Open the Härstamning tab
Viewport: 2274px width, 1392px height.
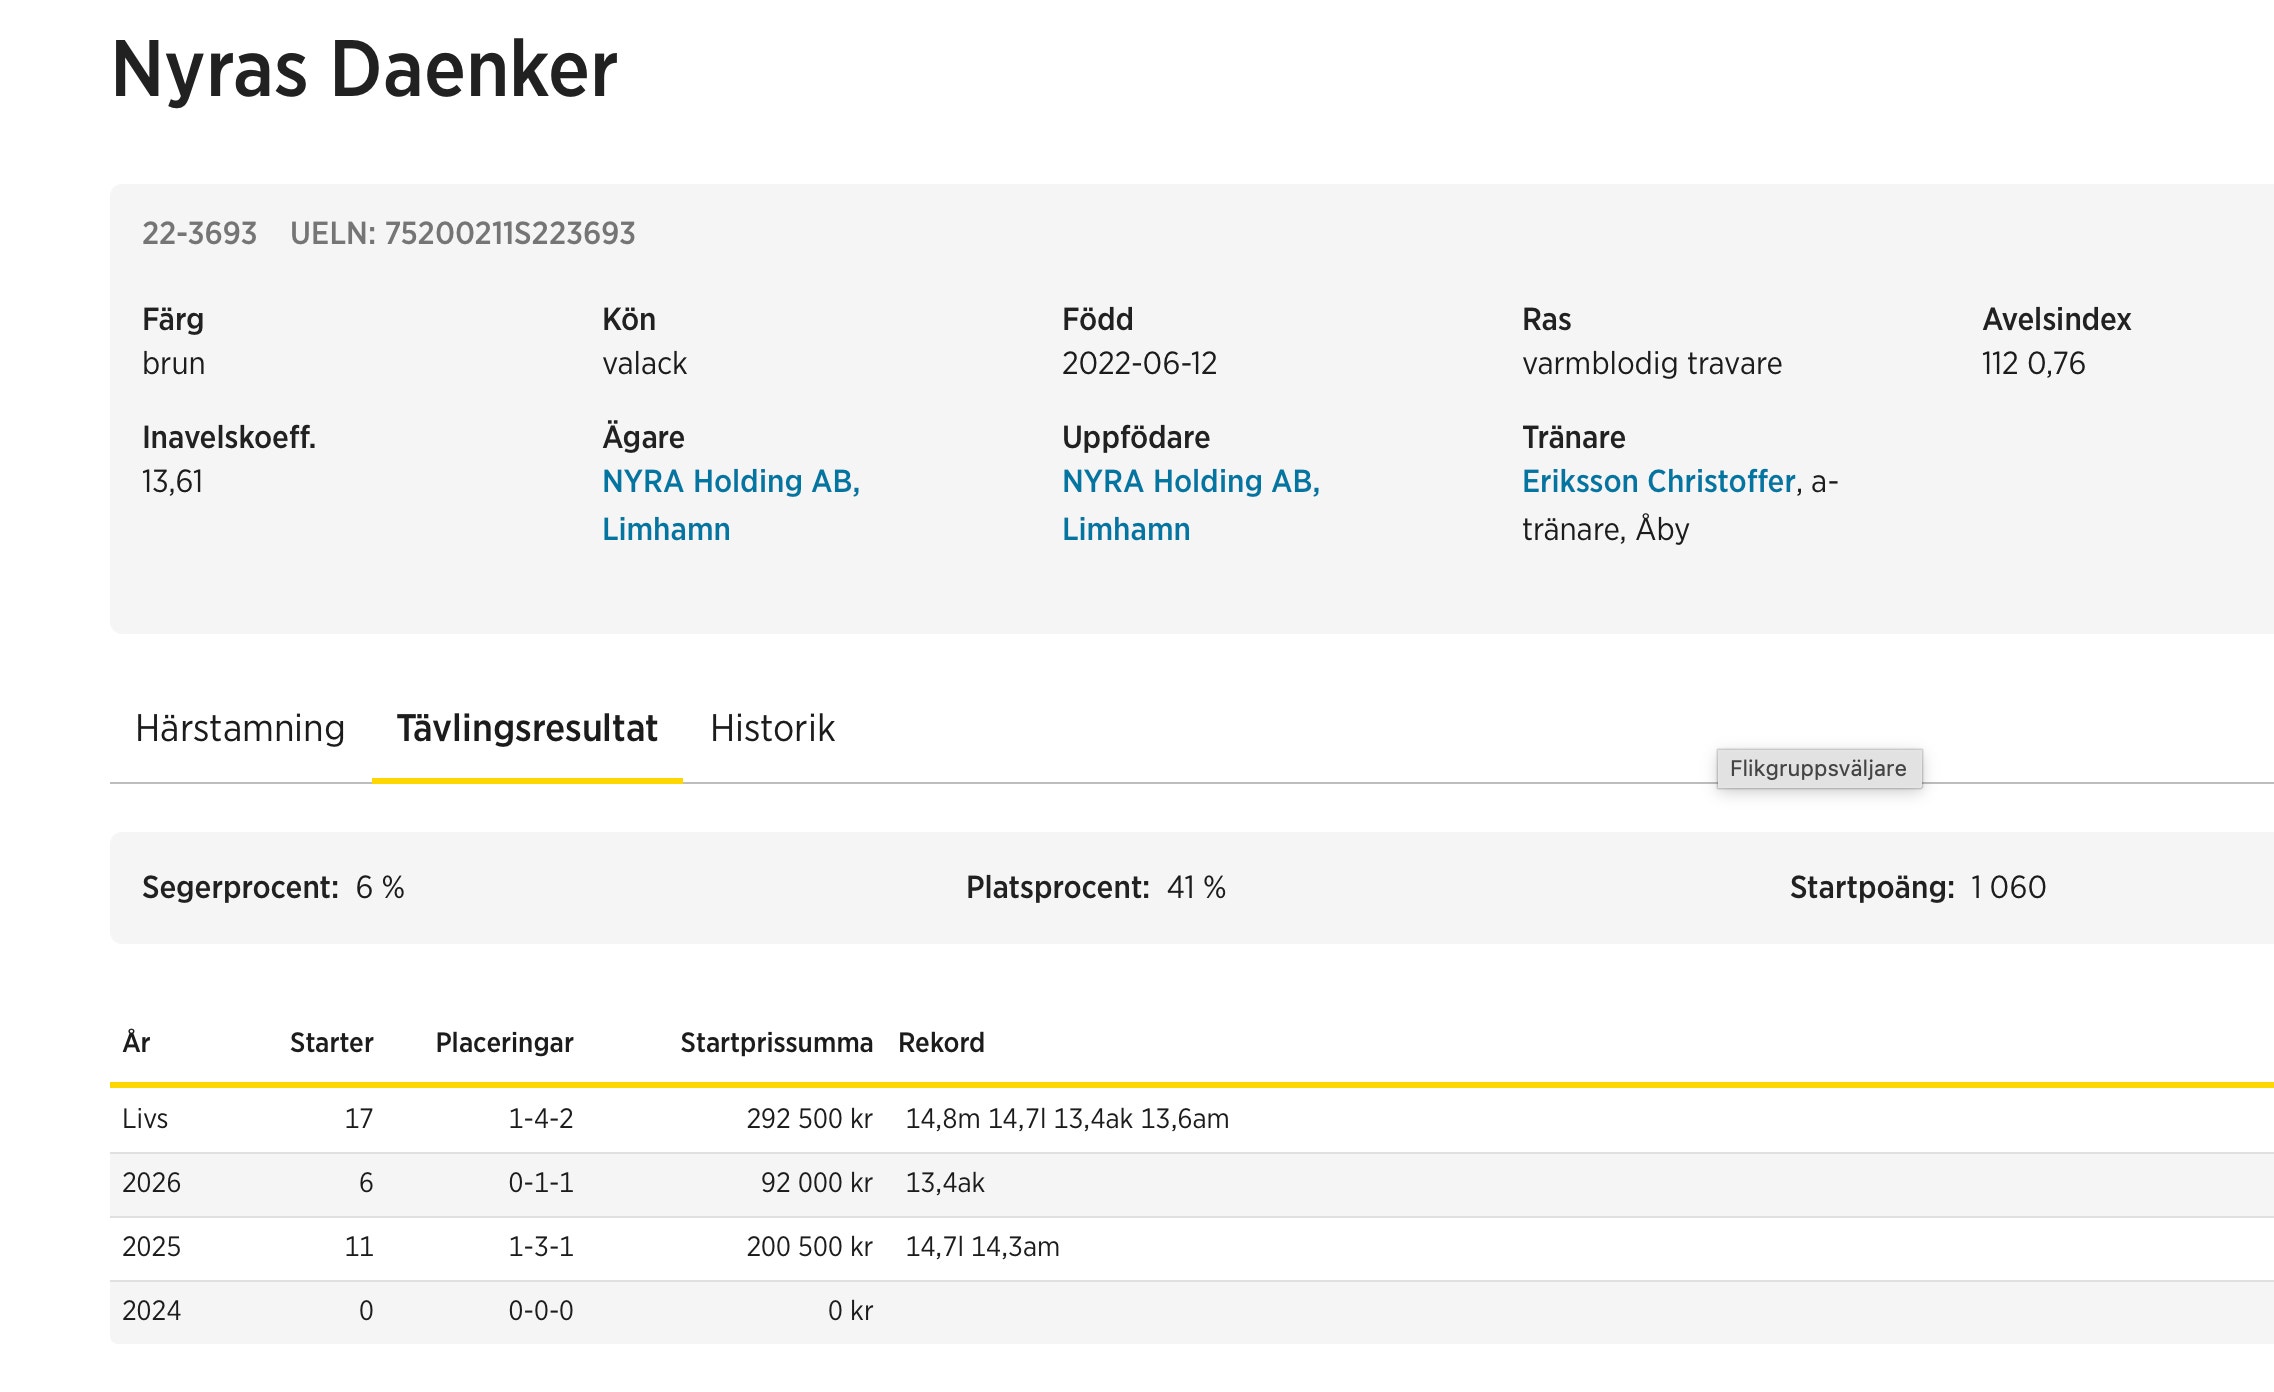(x=240, y=728)
